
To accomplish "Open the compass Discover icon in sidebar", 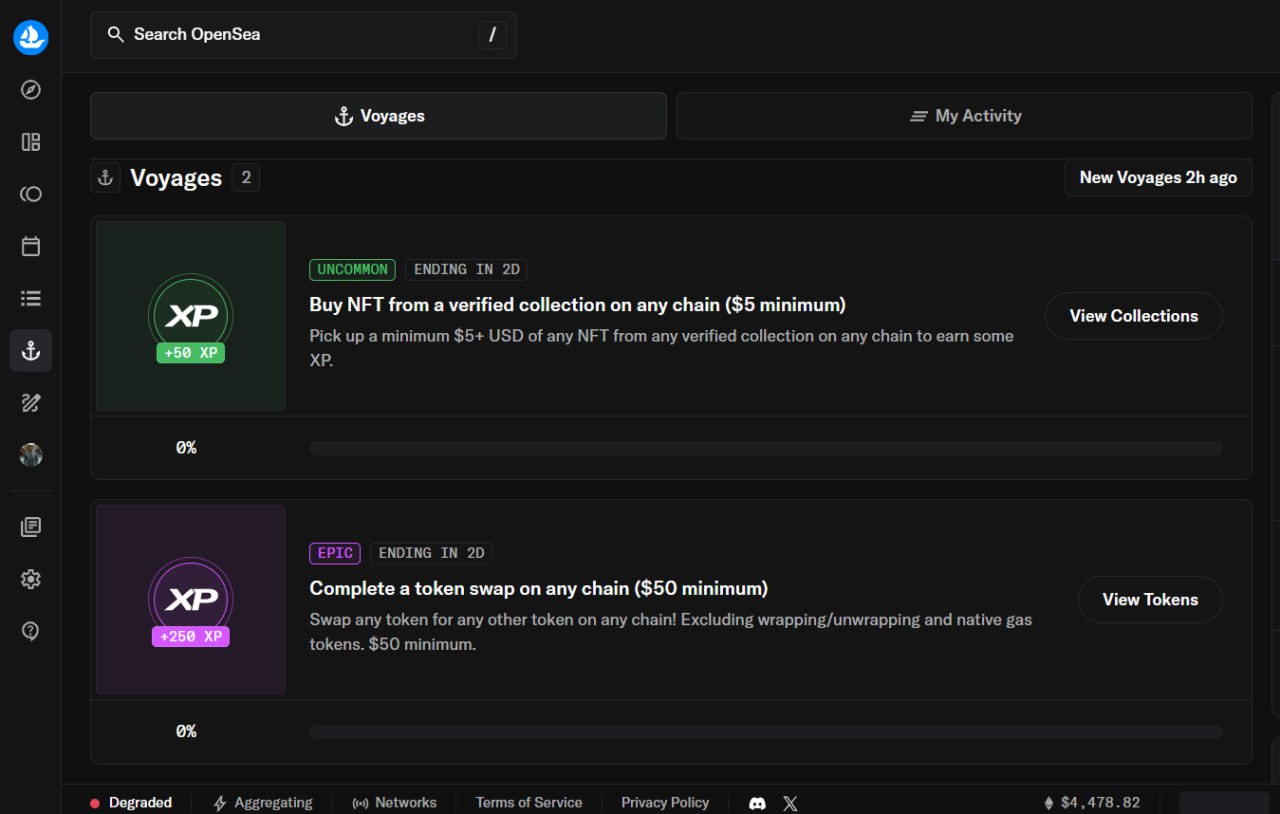I will click(x=31, y=90).
